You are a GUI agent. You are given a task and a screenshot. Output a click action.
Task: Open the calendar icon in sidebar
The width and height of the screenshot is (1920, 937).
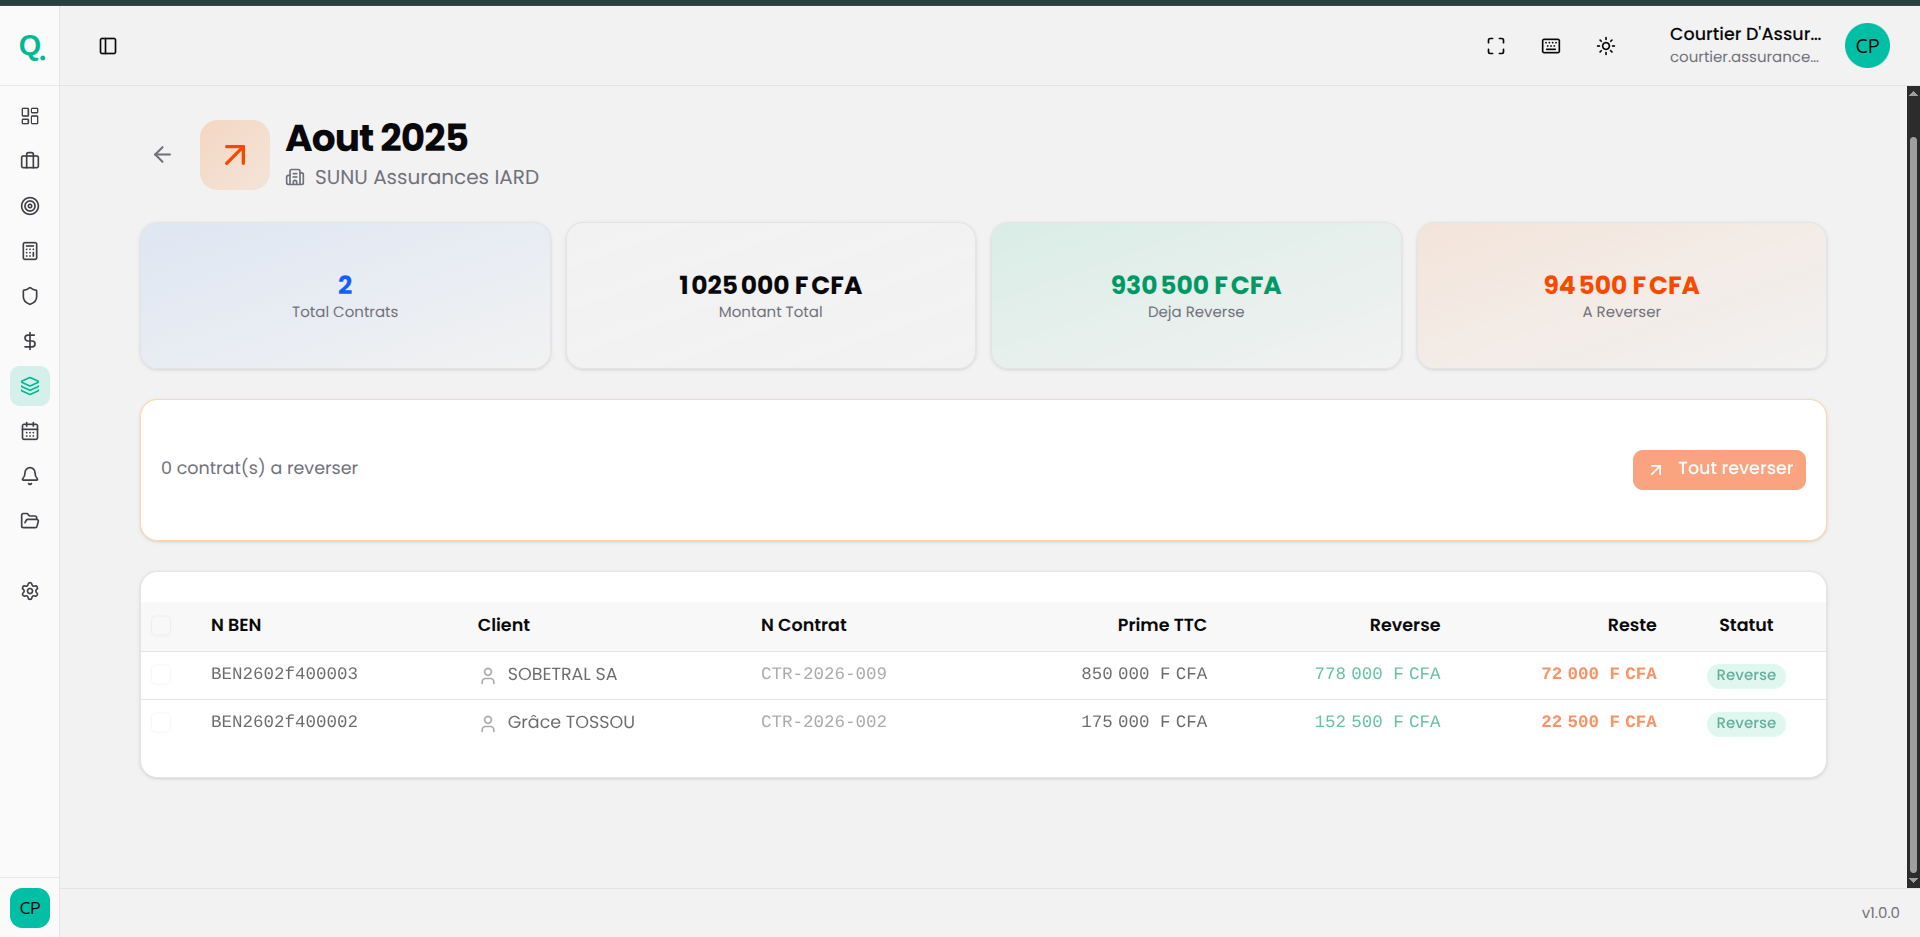[x=30, y=431]
